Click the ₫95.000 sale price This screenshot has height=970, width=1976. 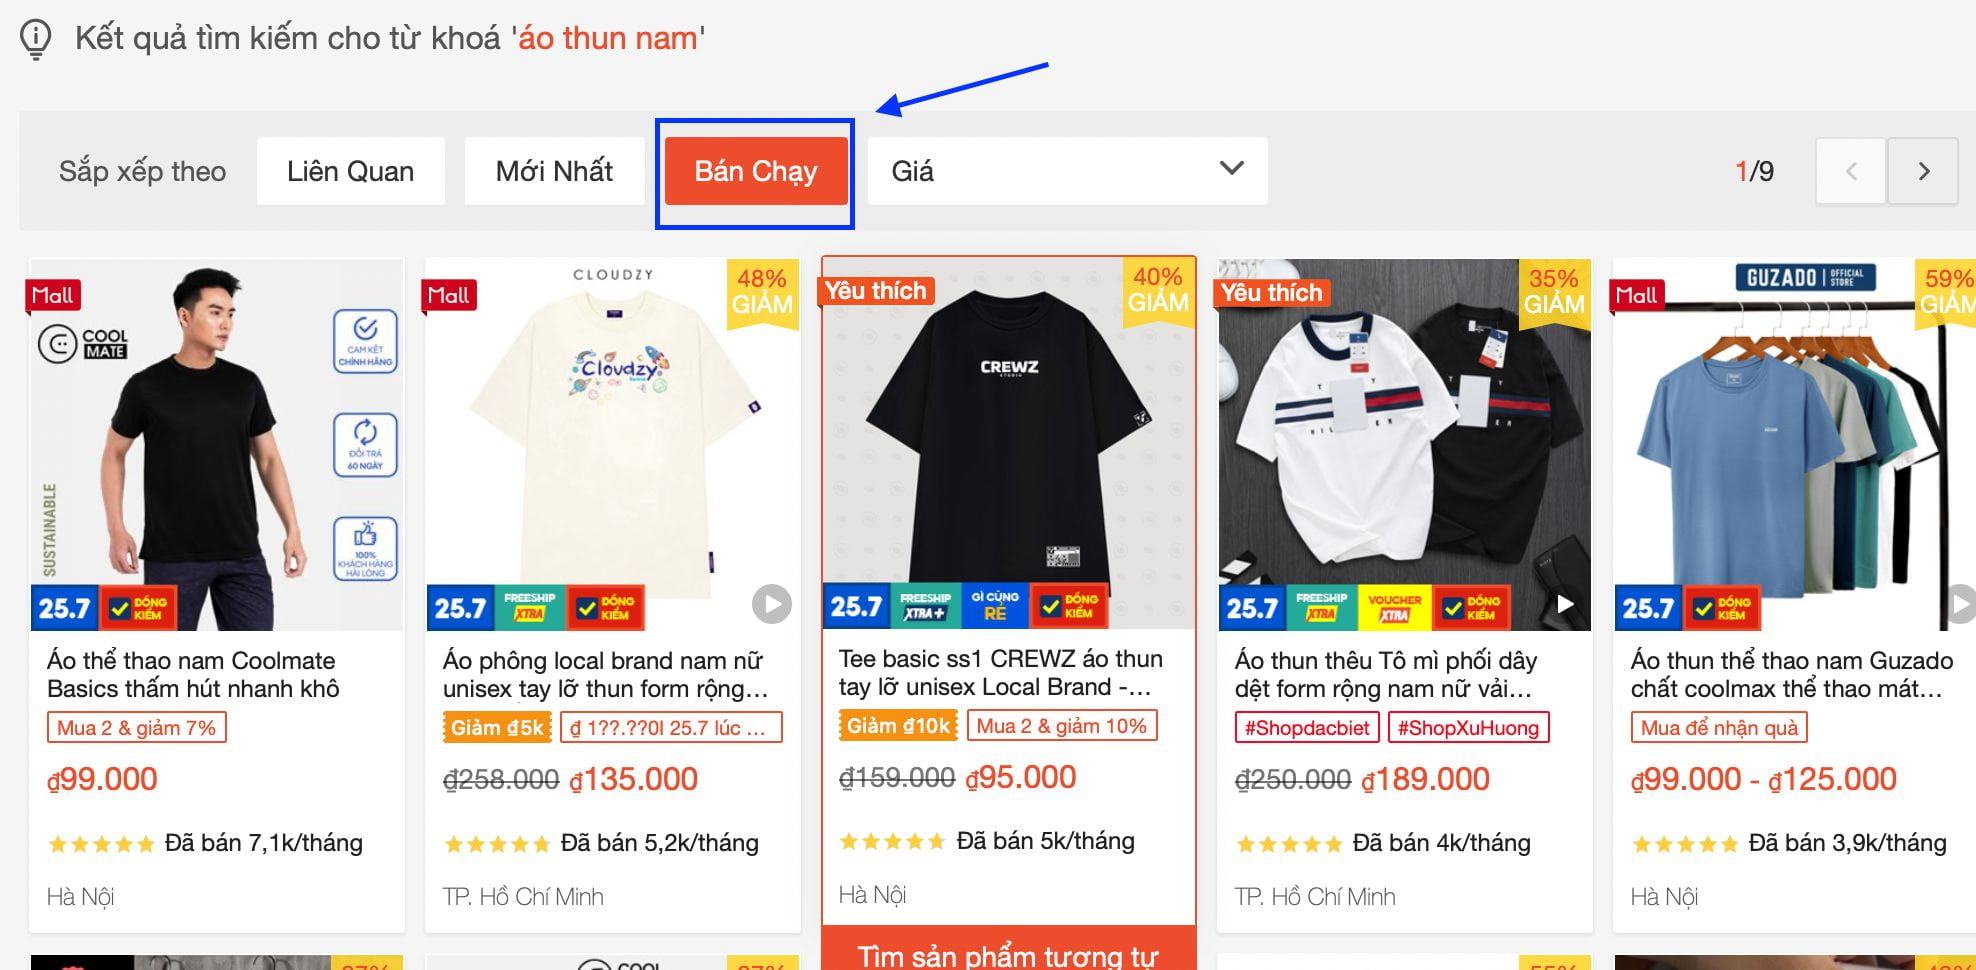point(1021,777)
